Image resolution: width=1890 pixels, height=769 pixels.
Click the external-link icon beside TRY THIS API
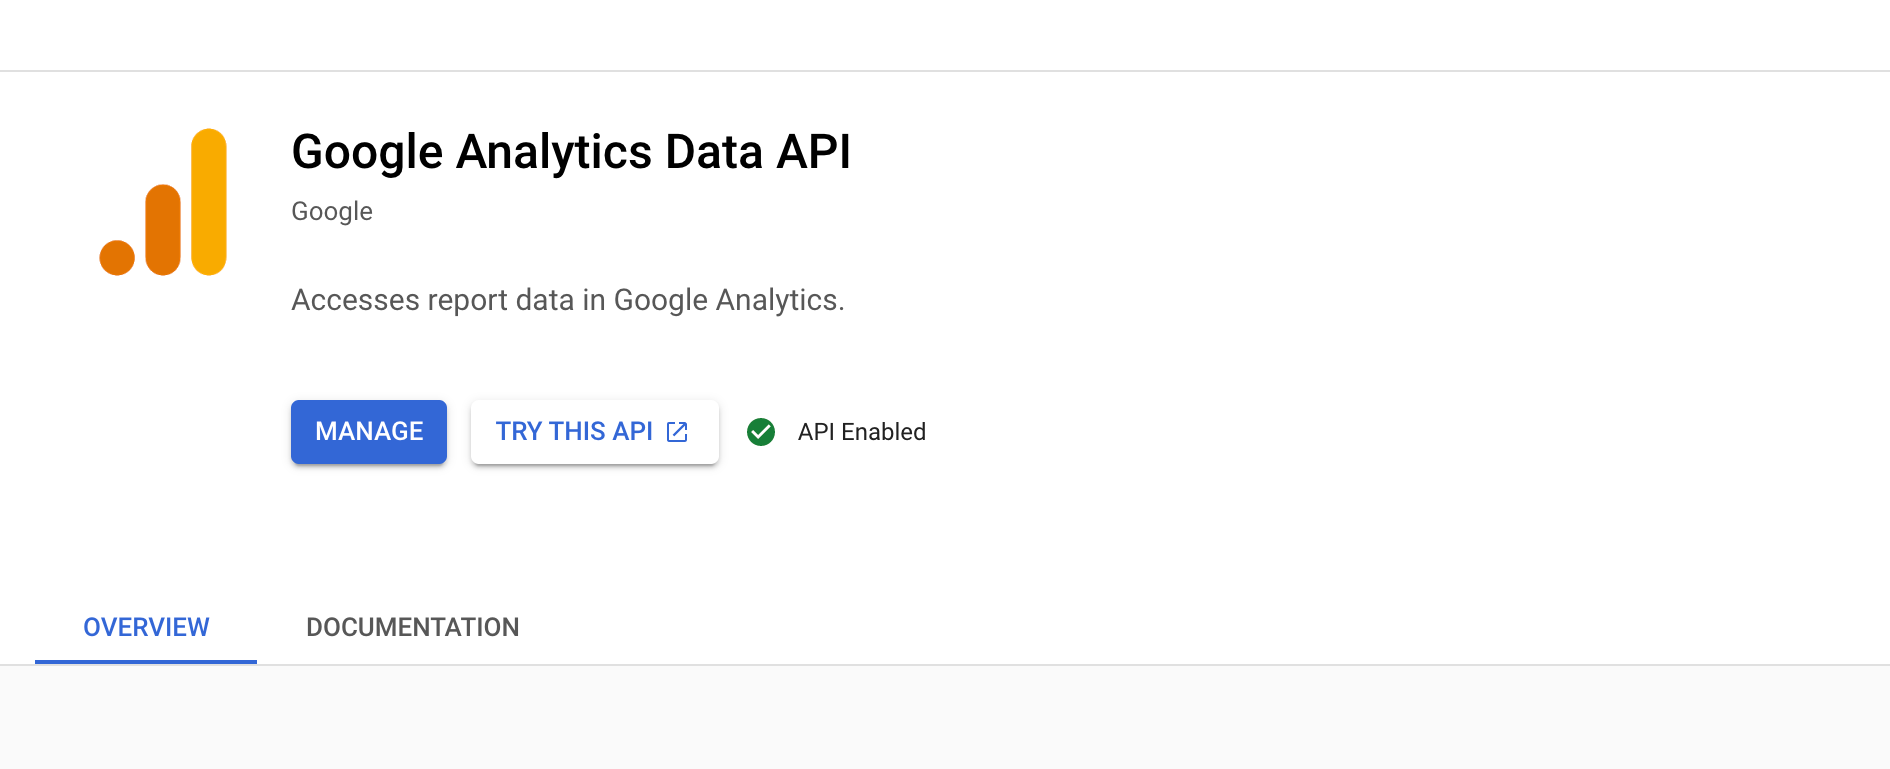677,432
